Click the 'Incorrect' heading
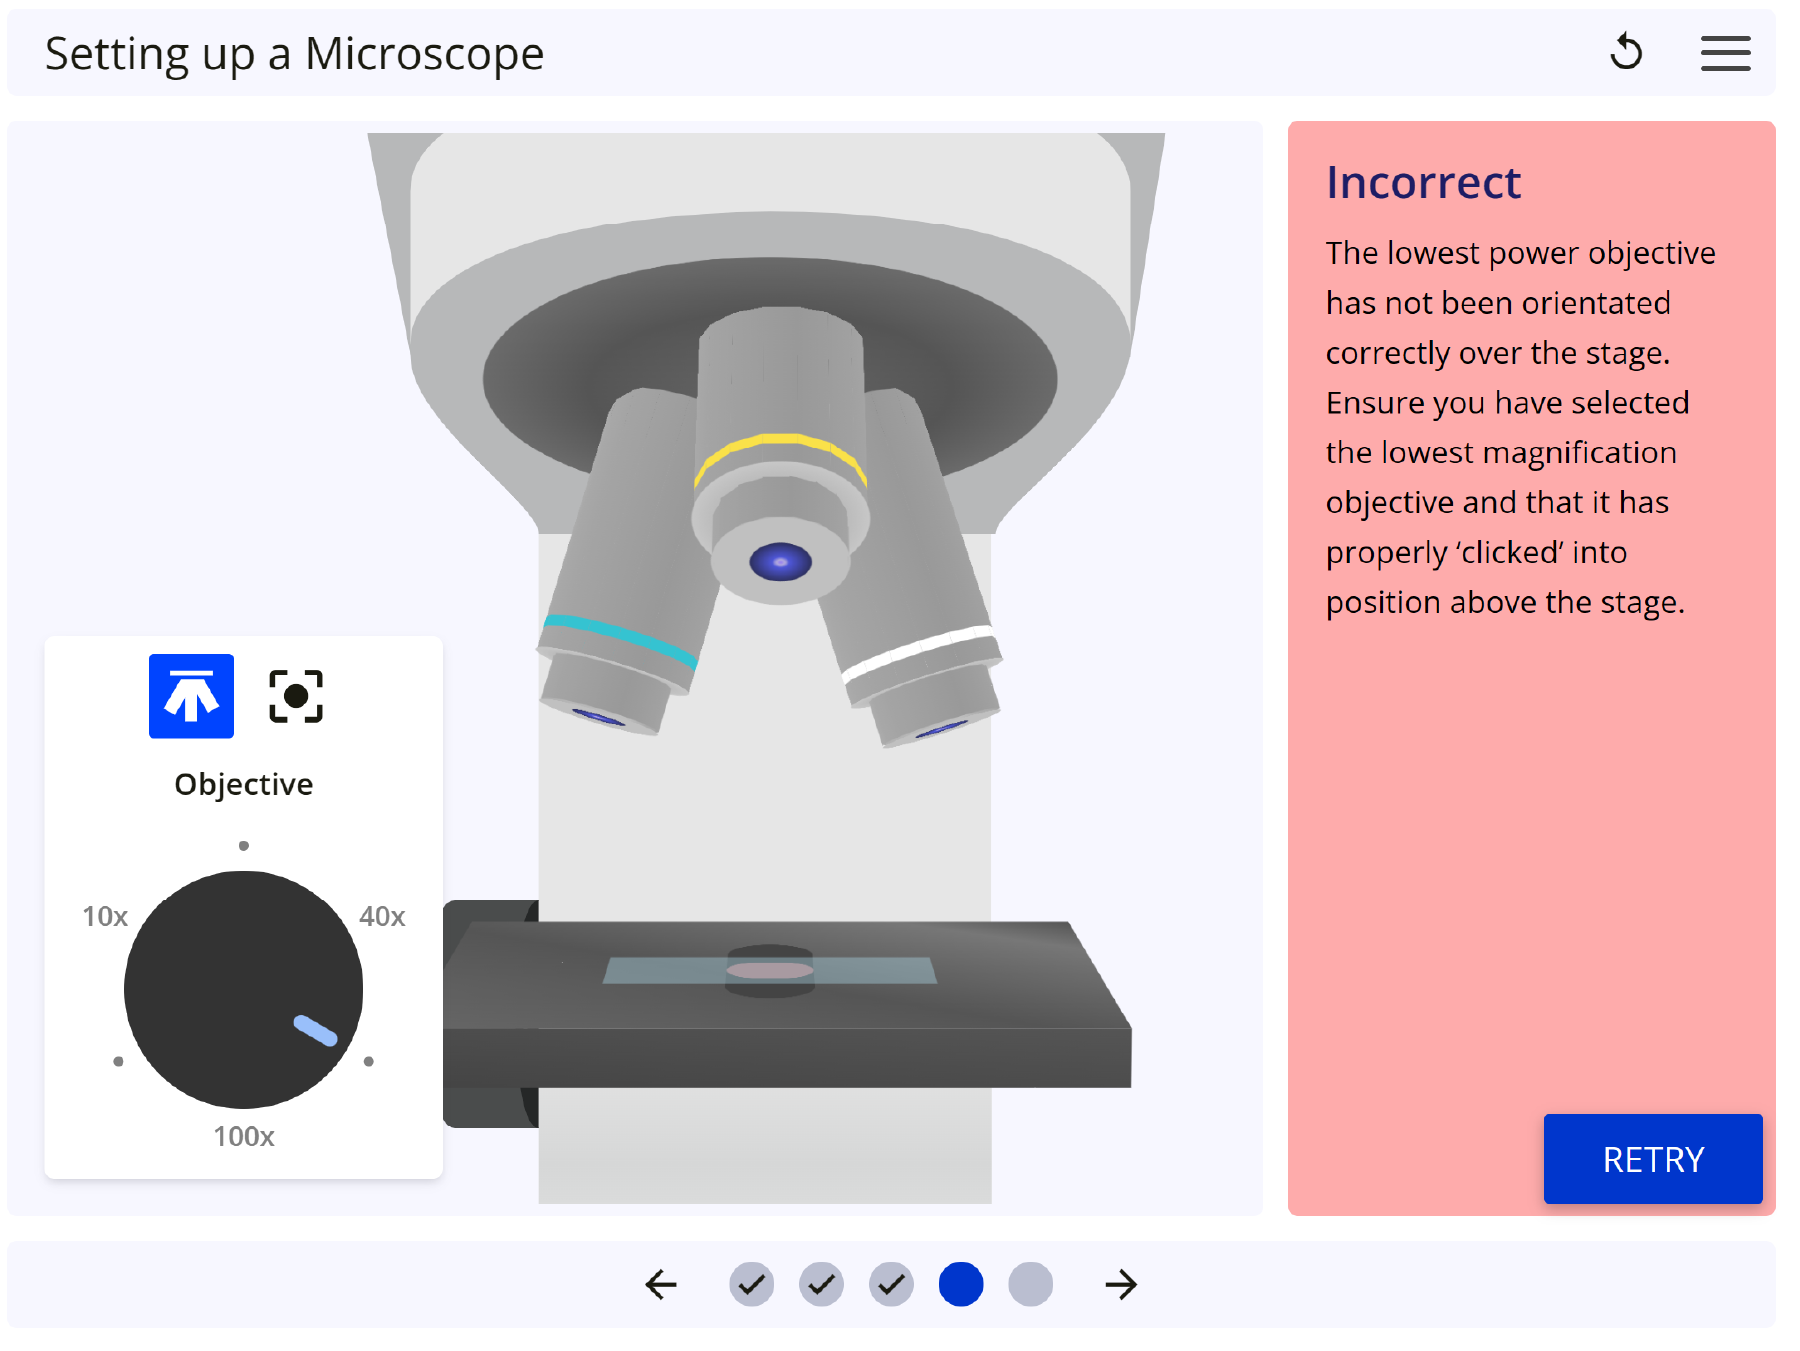Screen dimensions: 1800x1351 [1423, 183]
